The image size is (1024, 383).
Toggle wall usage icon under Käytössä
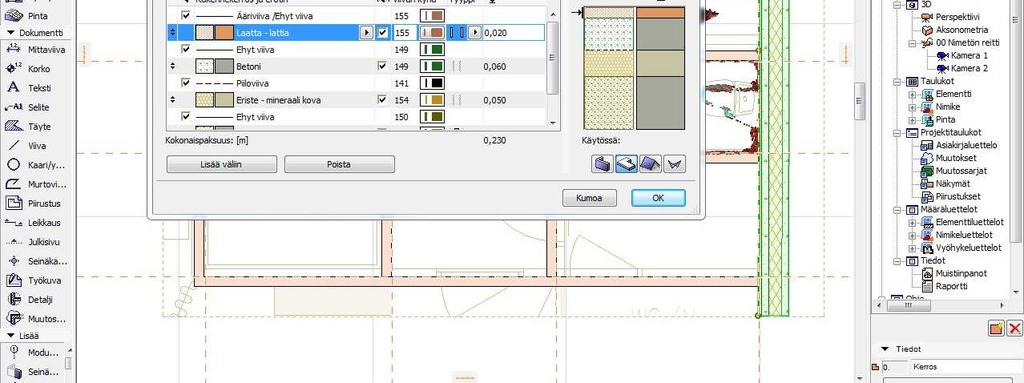click(x=602, y=164)
